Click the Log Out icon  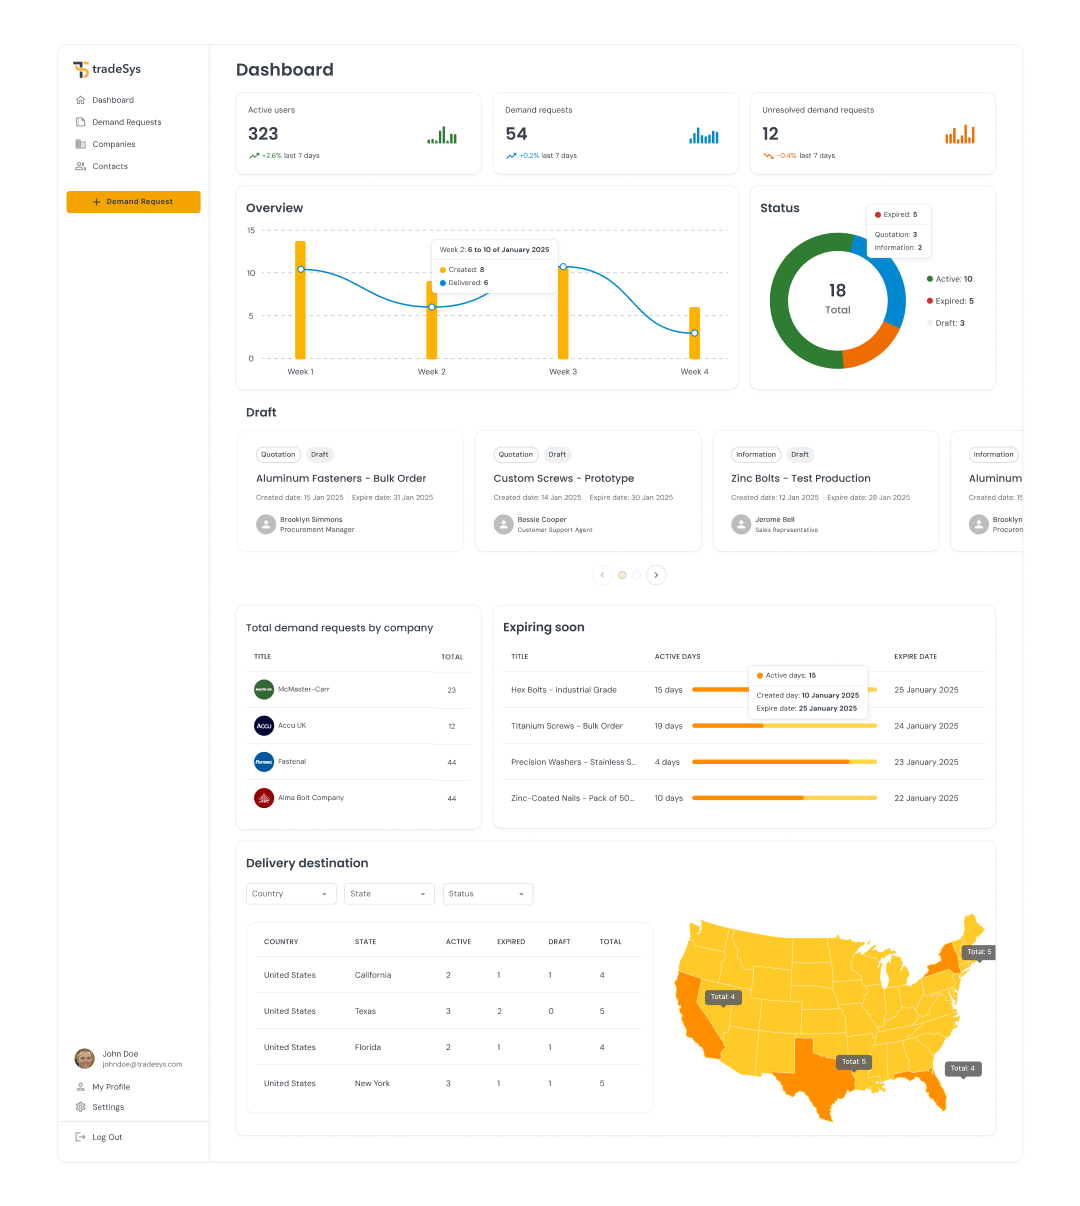pyautogui.click(x=81, y=1137)
